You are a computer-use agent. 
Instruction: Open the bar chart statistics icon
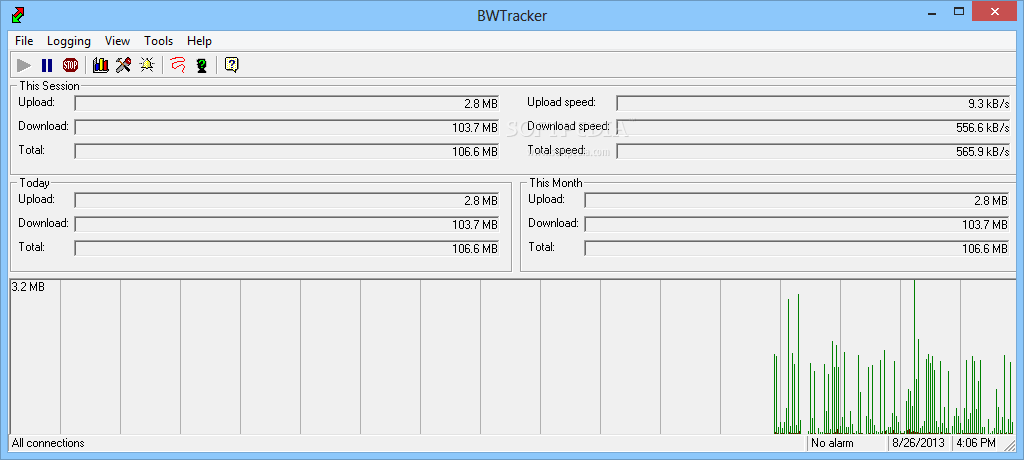pos(101,65)
